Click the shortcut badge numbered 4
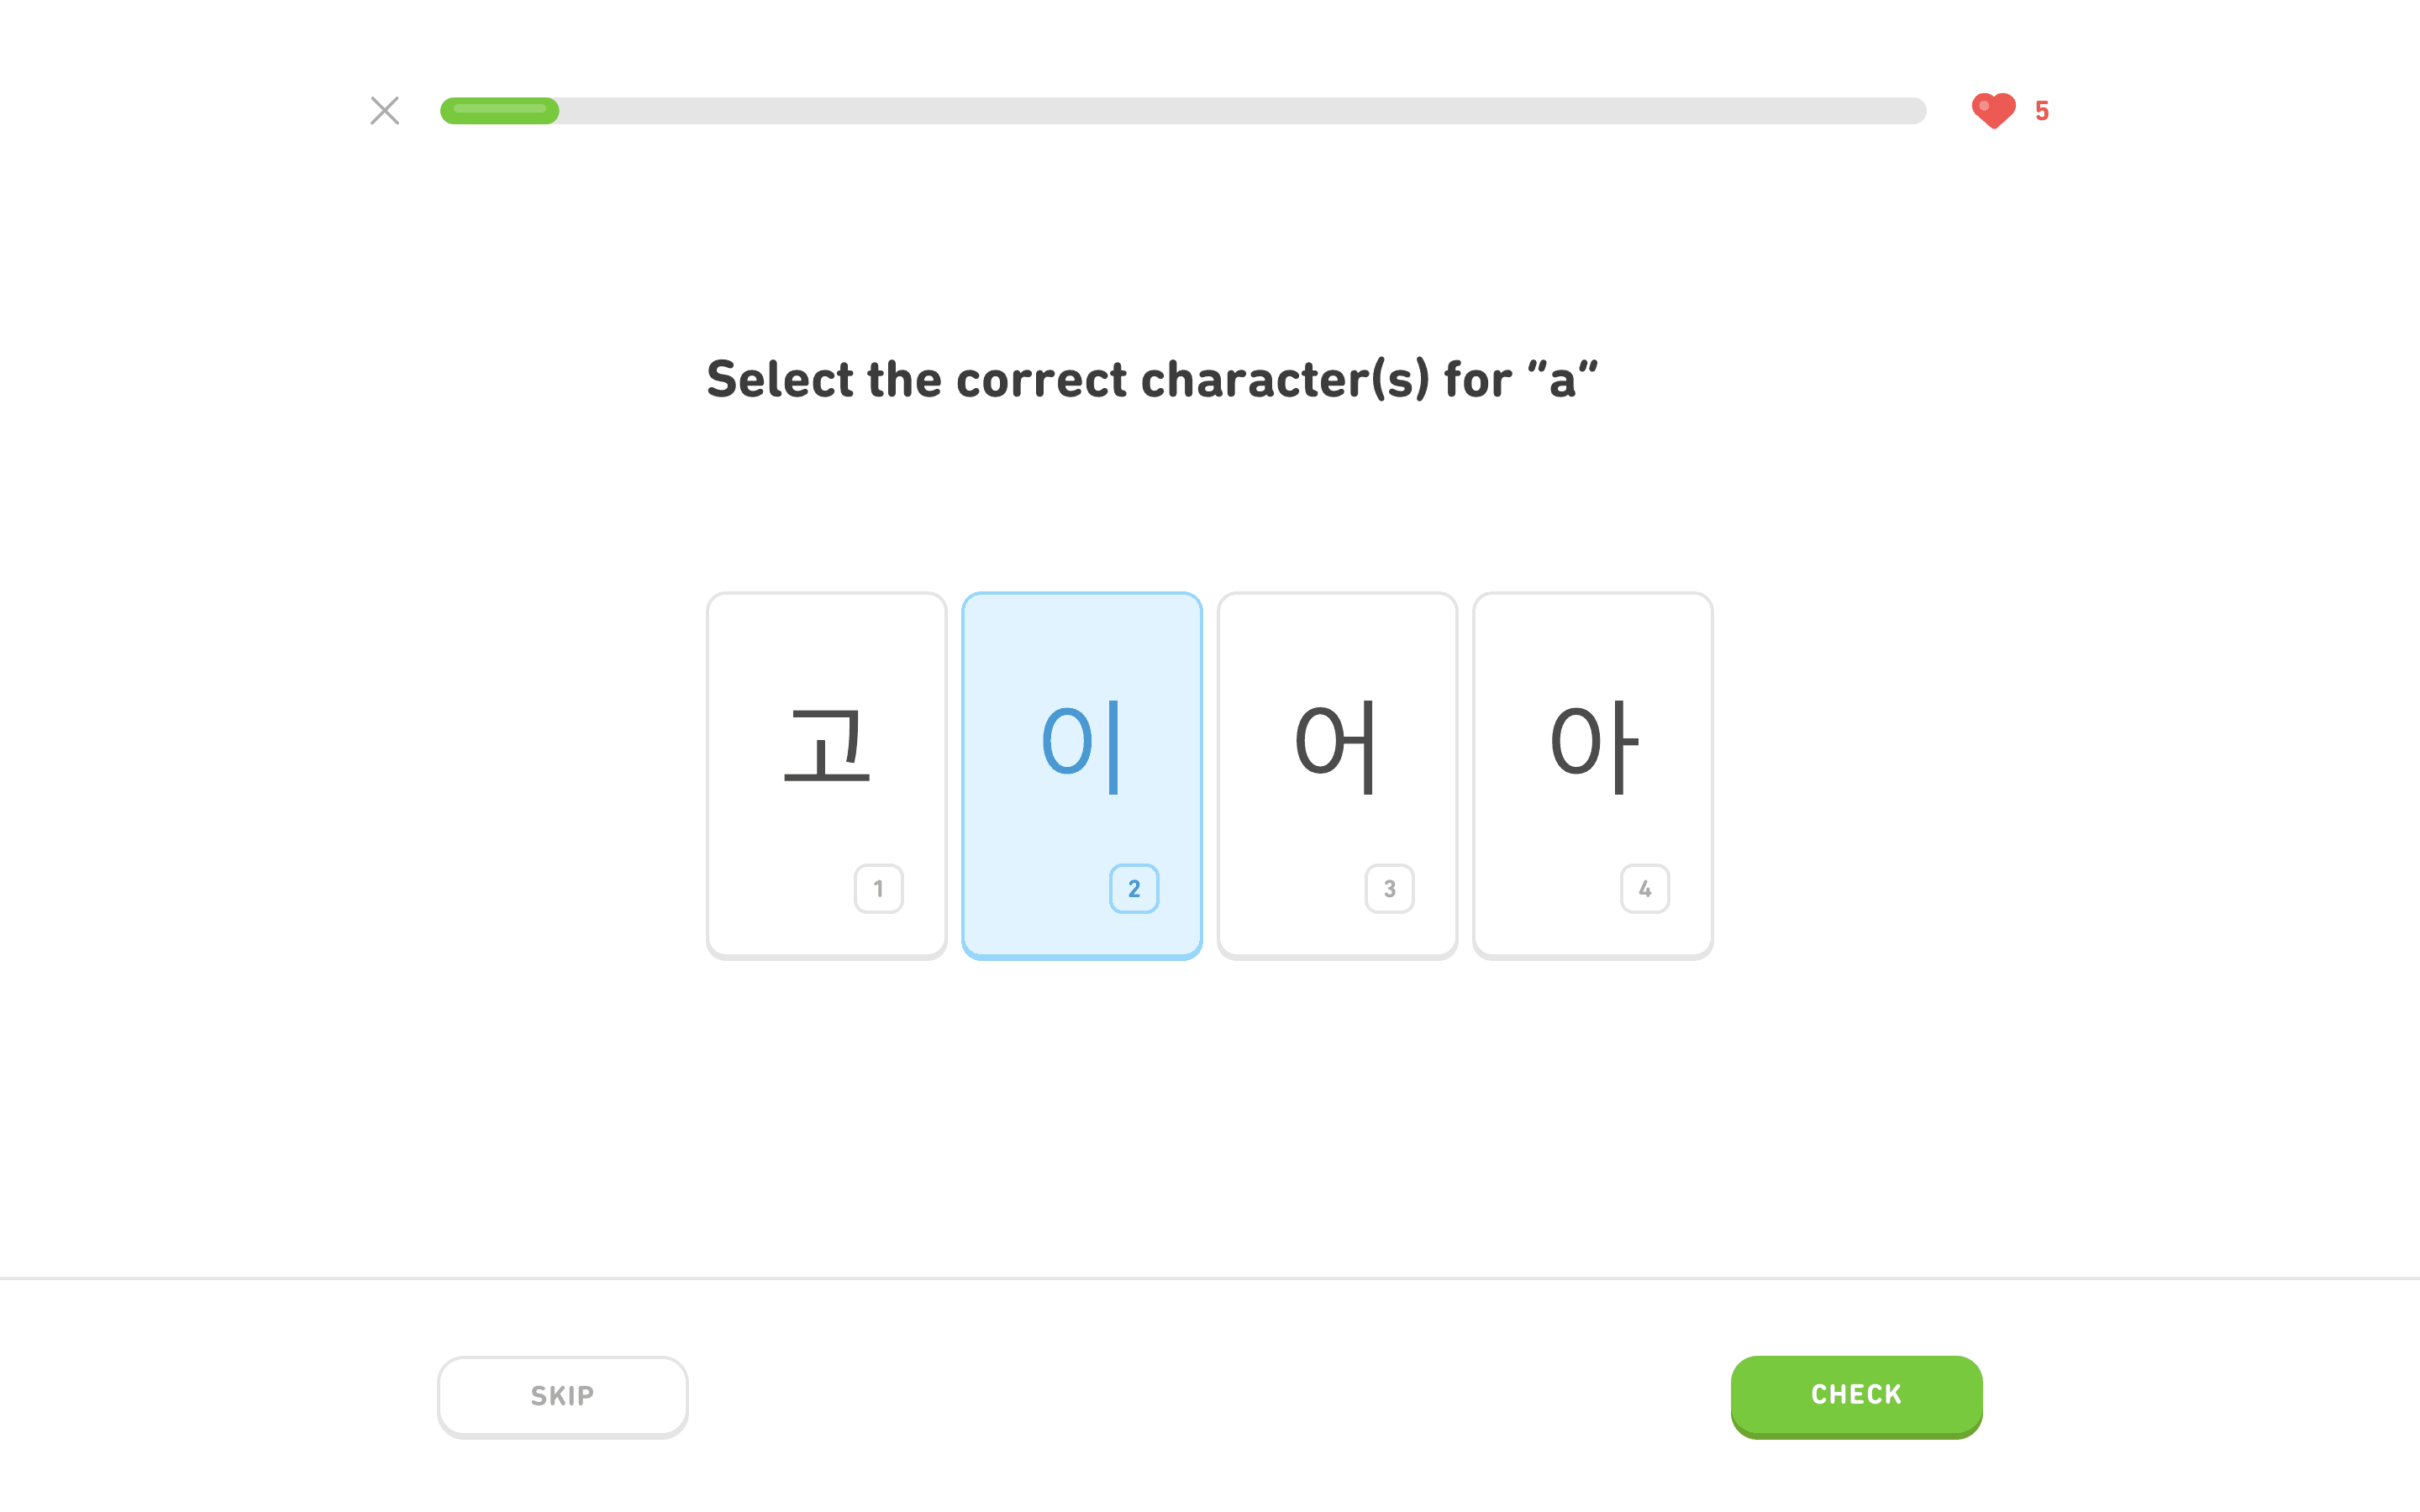Image resolution: width=2420 pixels, height=1512 pixels. pos(1645,888)
